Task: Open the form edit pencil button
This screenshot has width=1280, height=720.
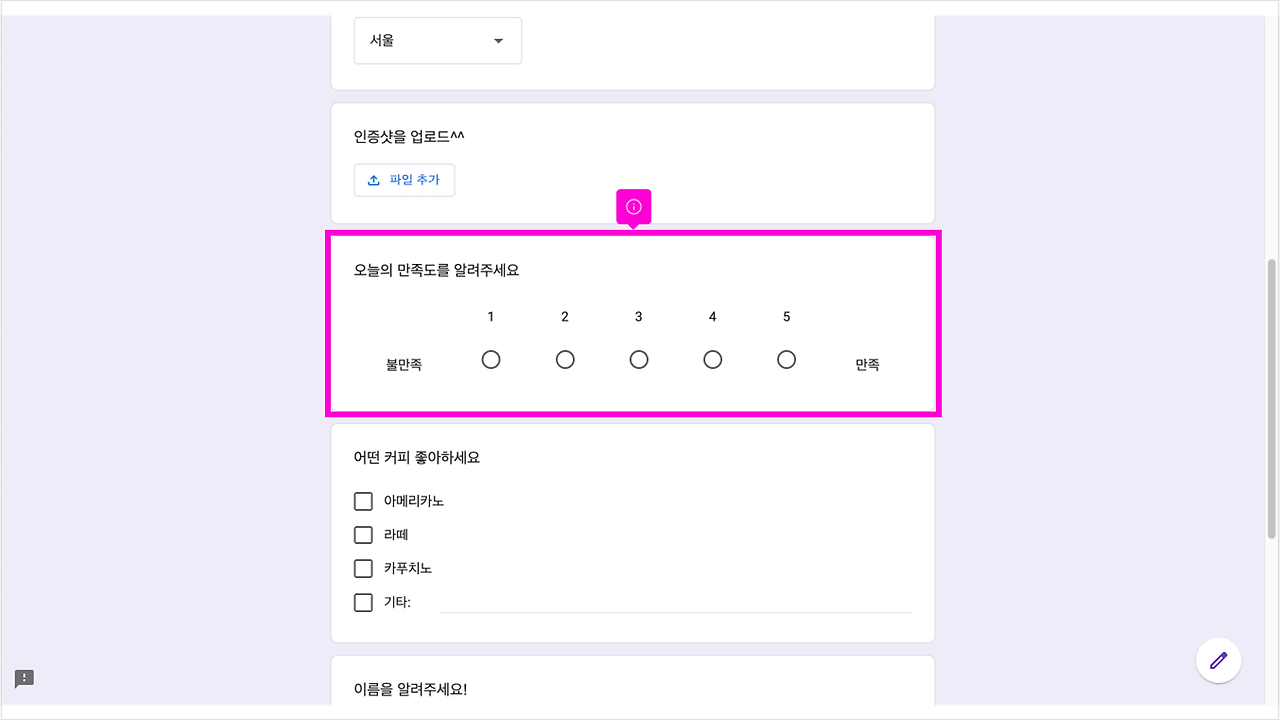Action: [x=1218, y=660]
